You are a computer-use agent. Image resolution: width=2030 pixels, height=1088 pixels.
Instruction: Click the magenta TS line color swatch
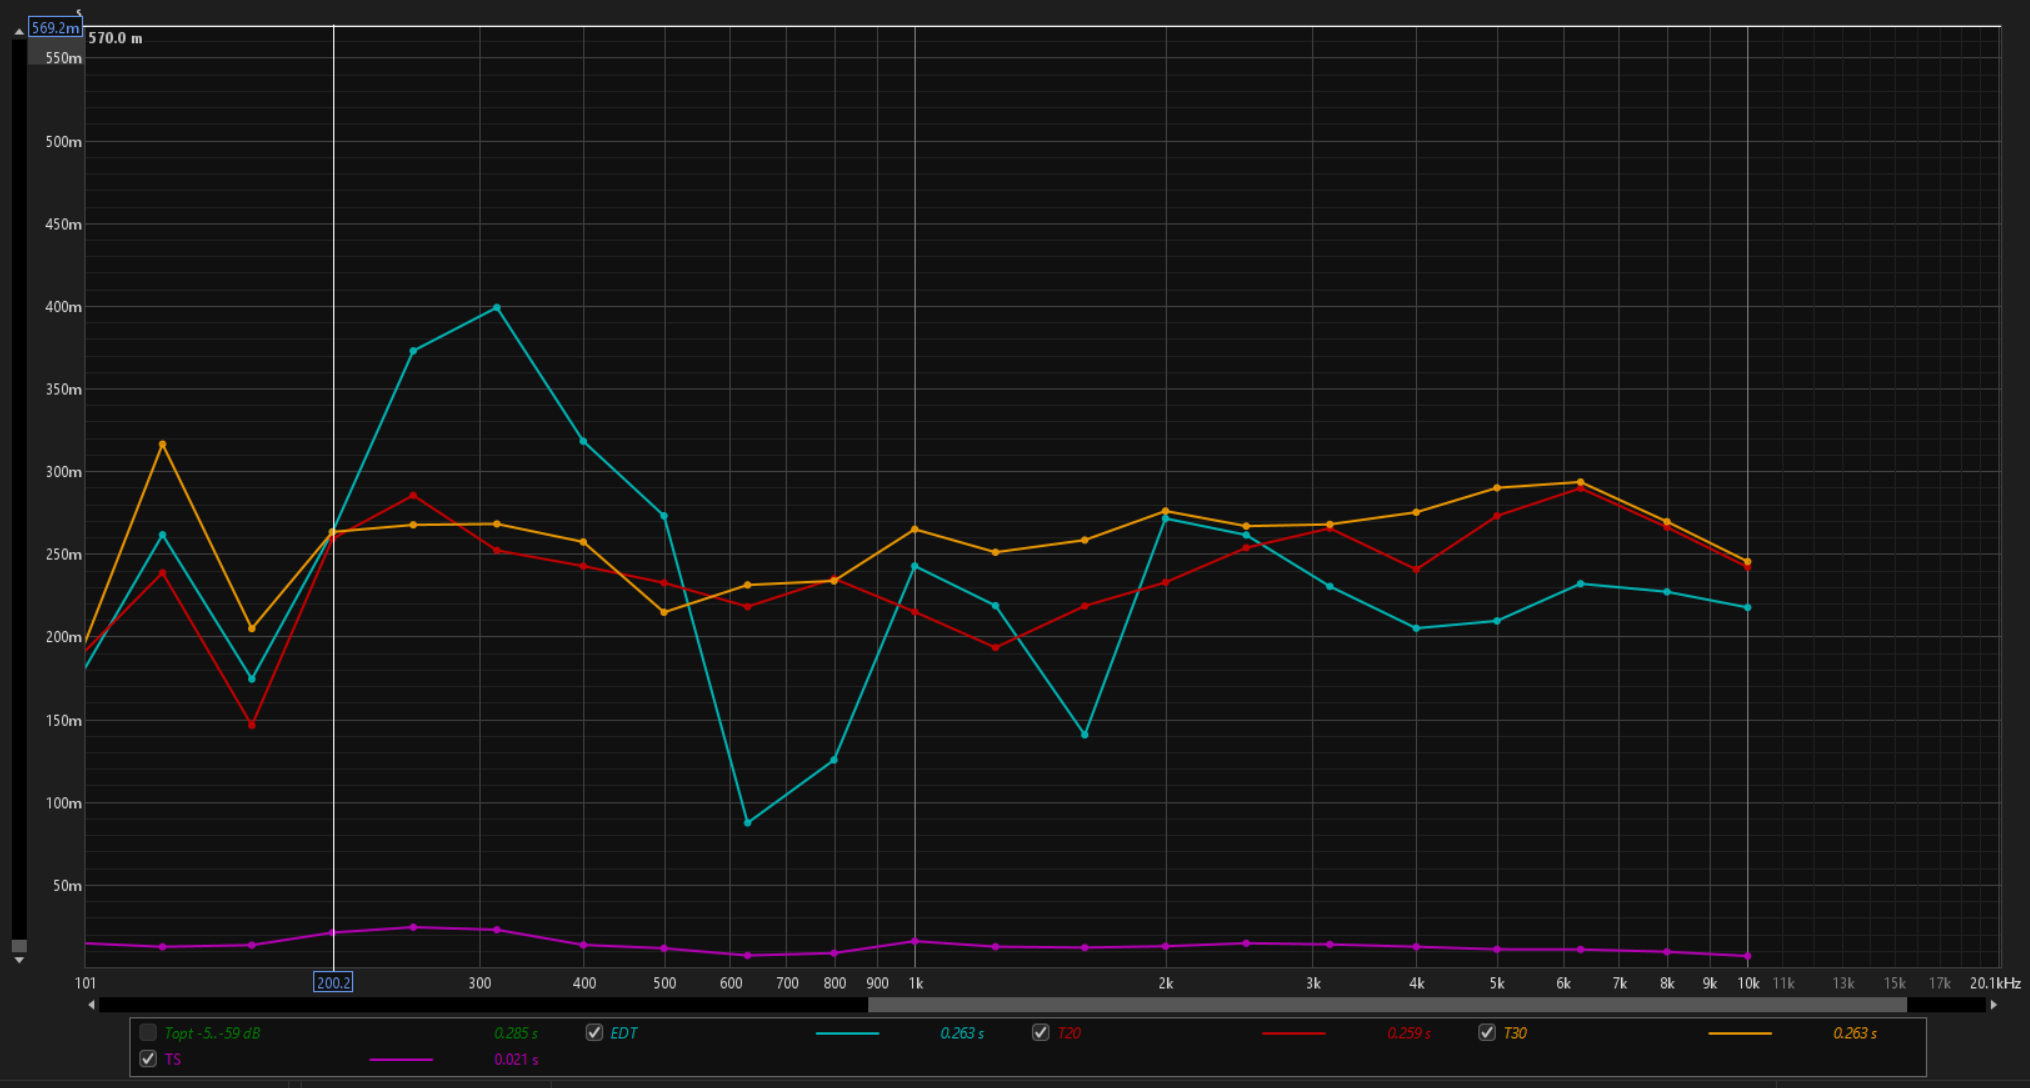click(x=400, y=1059)
